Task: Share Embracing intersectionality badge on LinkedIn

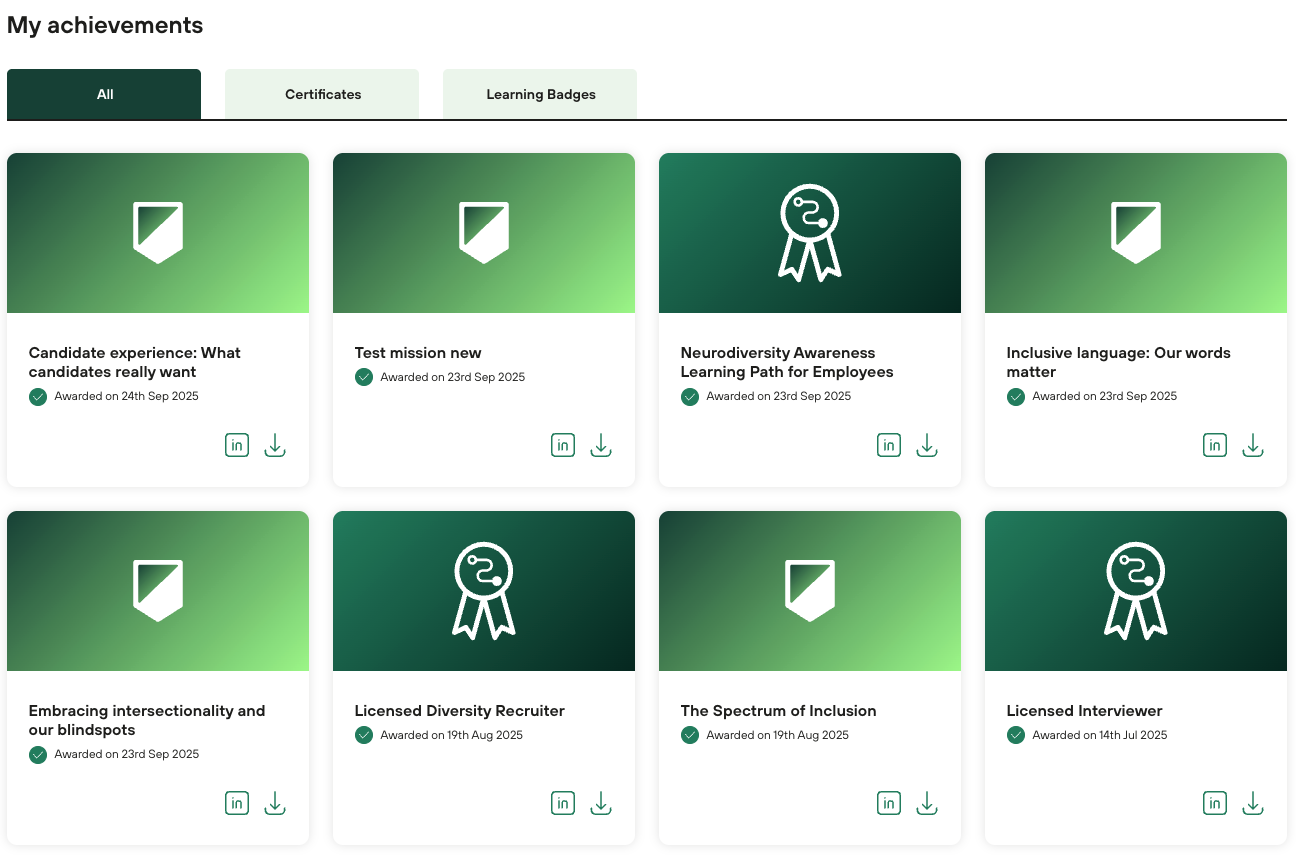Action: tap(237, 803)
